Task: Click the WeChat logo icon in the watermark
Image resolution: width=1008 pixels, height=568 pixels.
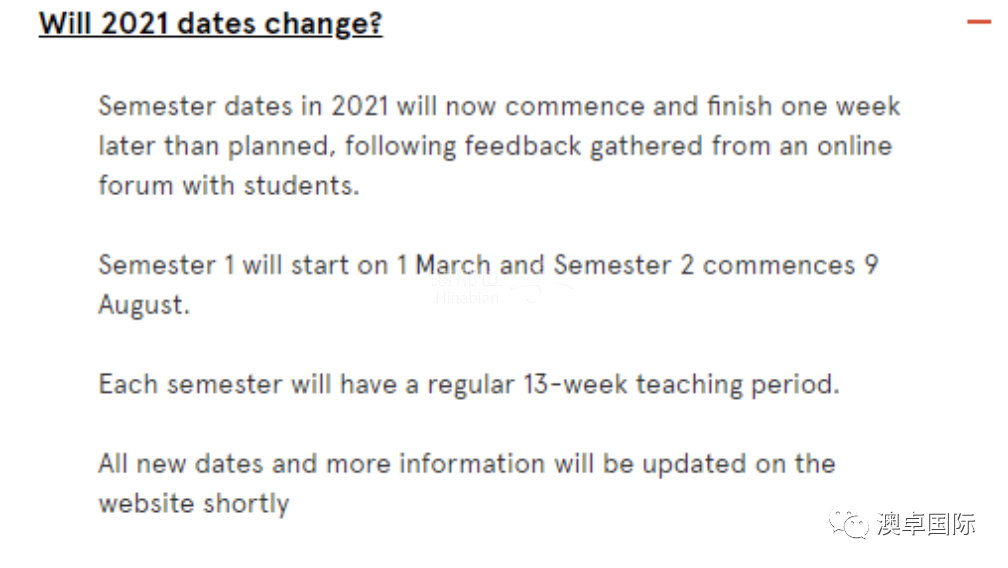Action: [849, 524]
